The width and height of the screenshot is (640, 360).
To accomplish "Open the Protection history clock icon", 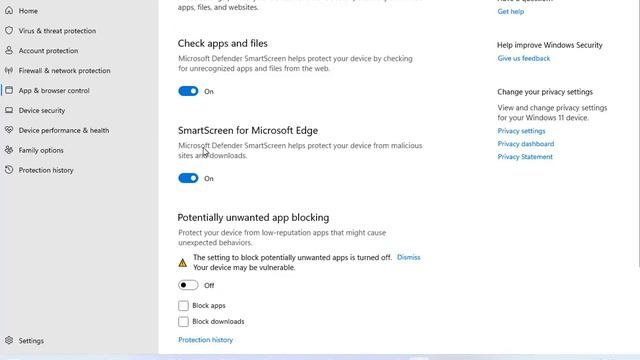I will pos(9,170).
